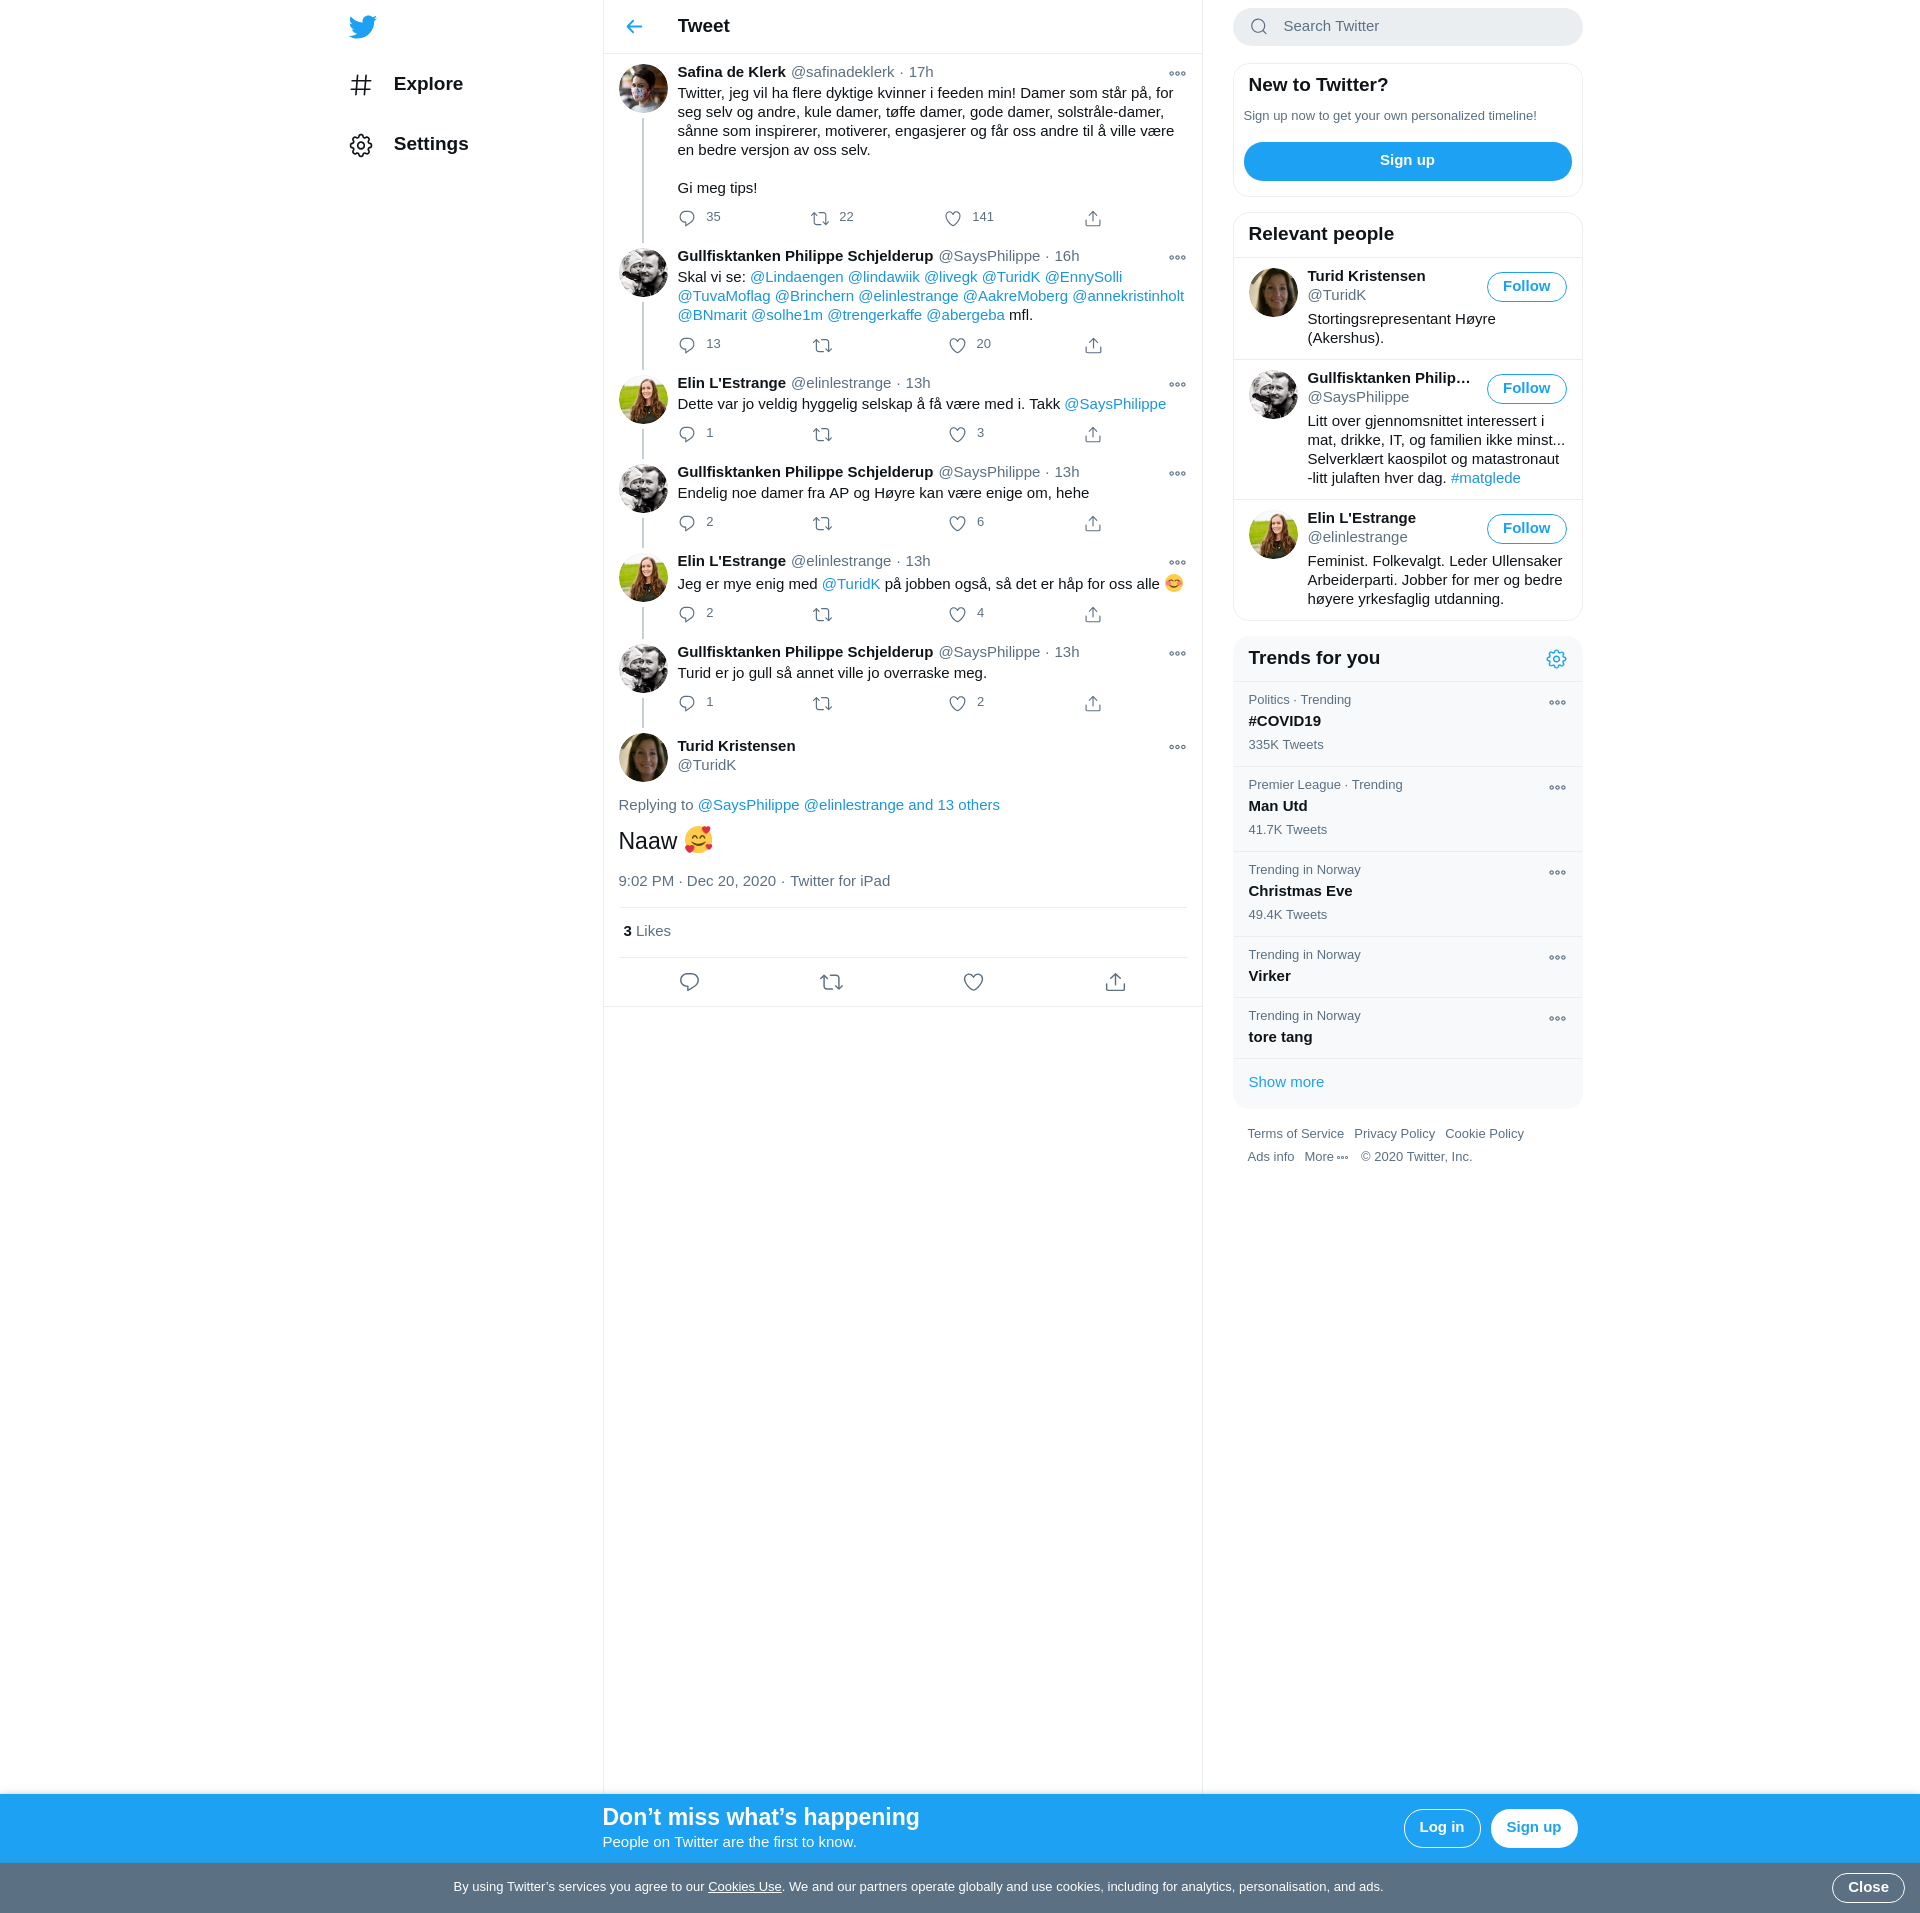Open more options on Turid Kristensen's main tweet
The height and width of the screenshot is (1913, 1920).
click(1177, 748)
